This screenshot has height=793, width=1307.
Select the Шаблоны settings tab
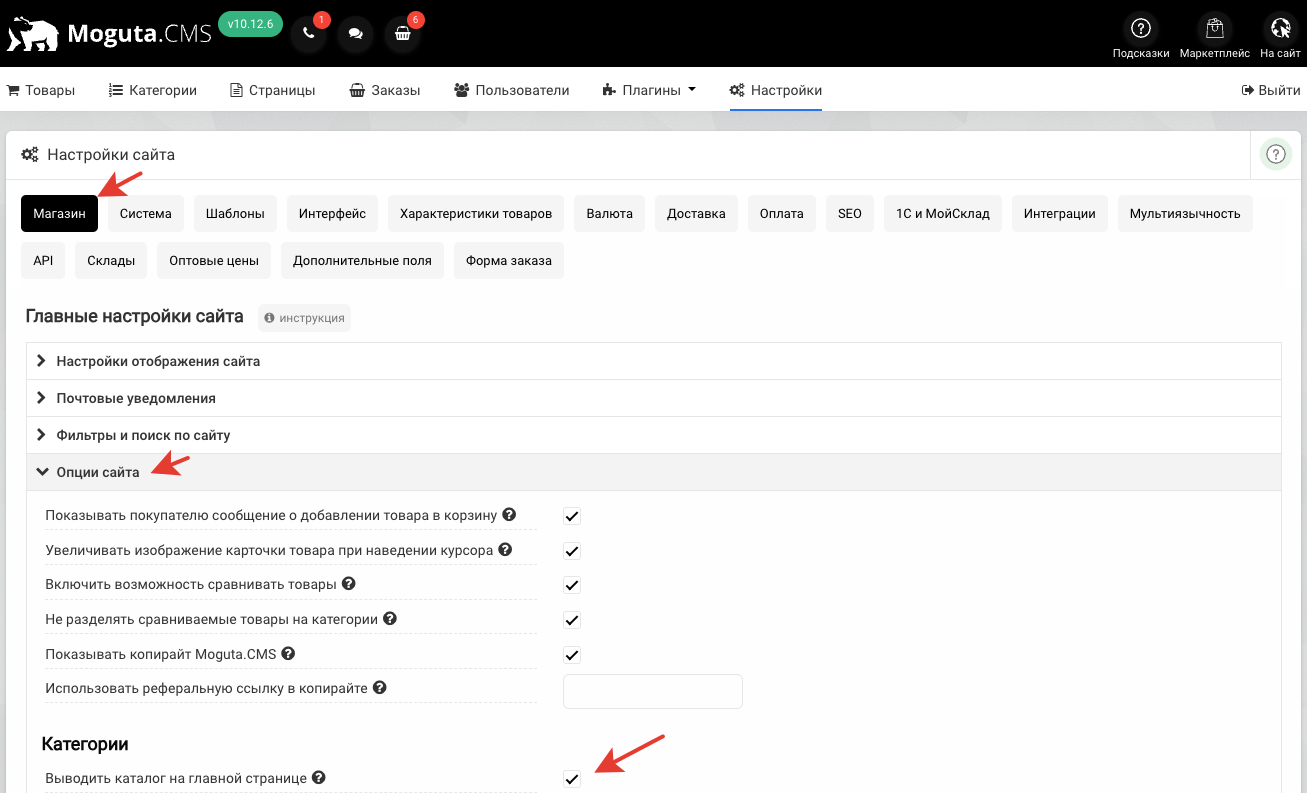235,214
